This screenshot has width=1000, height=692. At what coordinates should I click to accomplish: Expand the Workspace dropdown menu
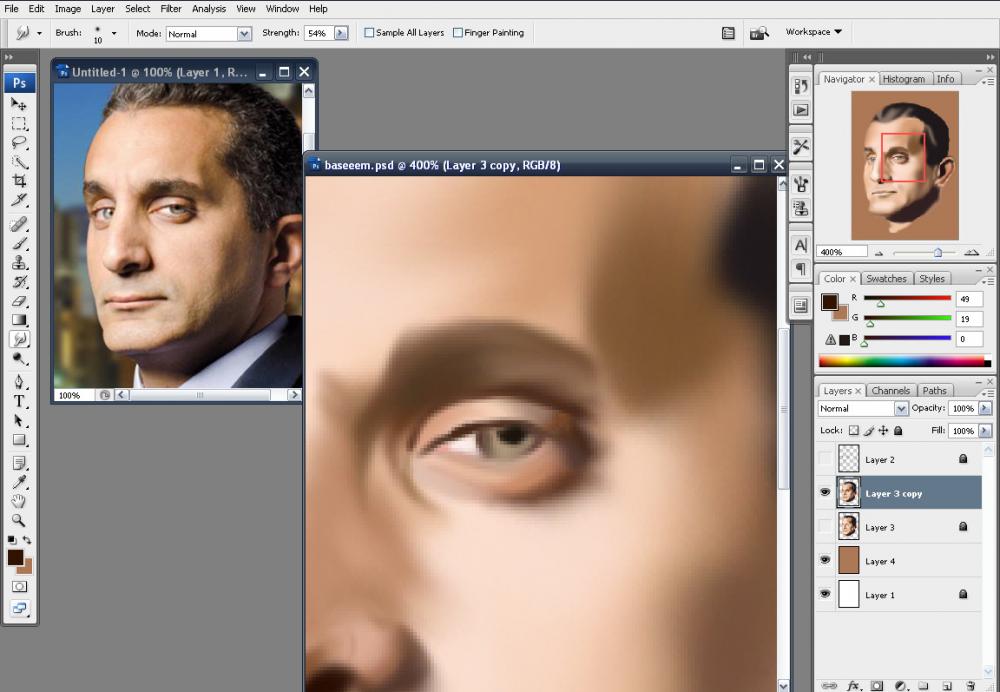point(813,32)
